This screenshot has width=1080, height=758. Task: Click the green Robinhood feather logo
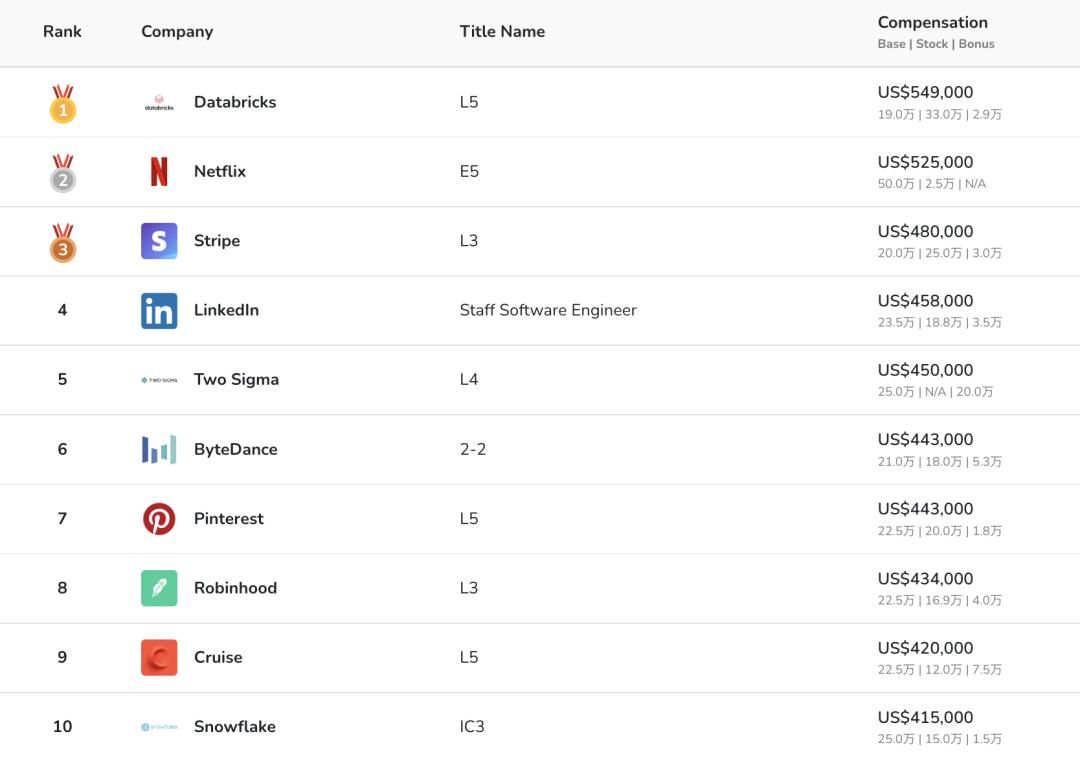point(159,588)
